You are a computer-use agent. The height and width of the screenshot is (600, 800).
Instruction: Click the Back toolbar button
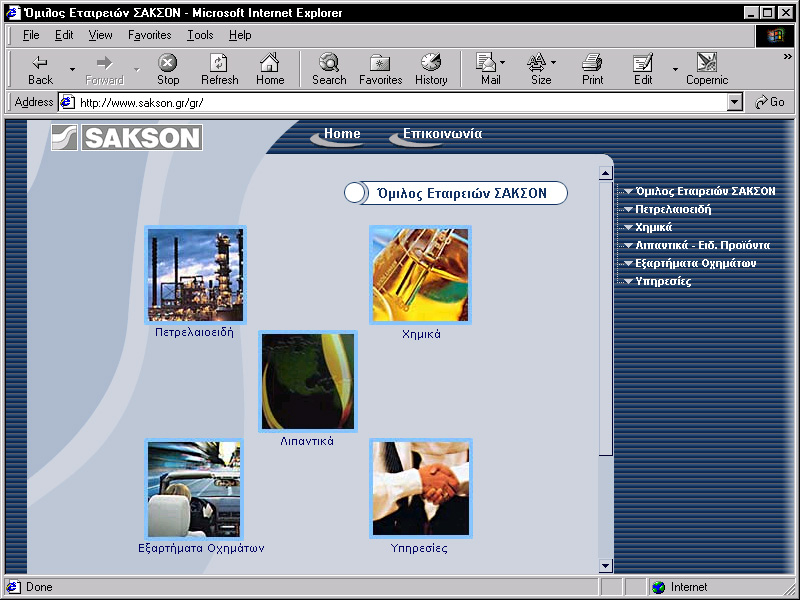[x=40, y=69]
